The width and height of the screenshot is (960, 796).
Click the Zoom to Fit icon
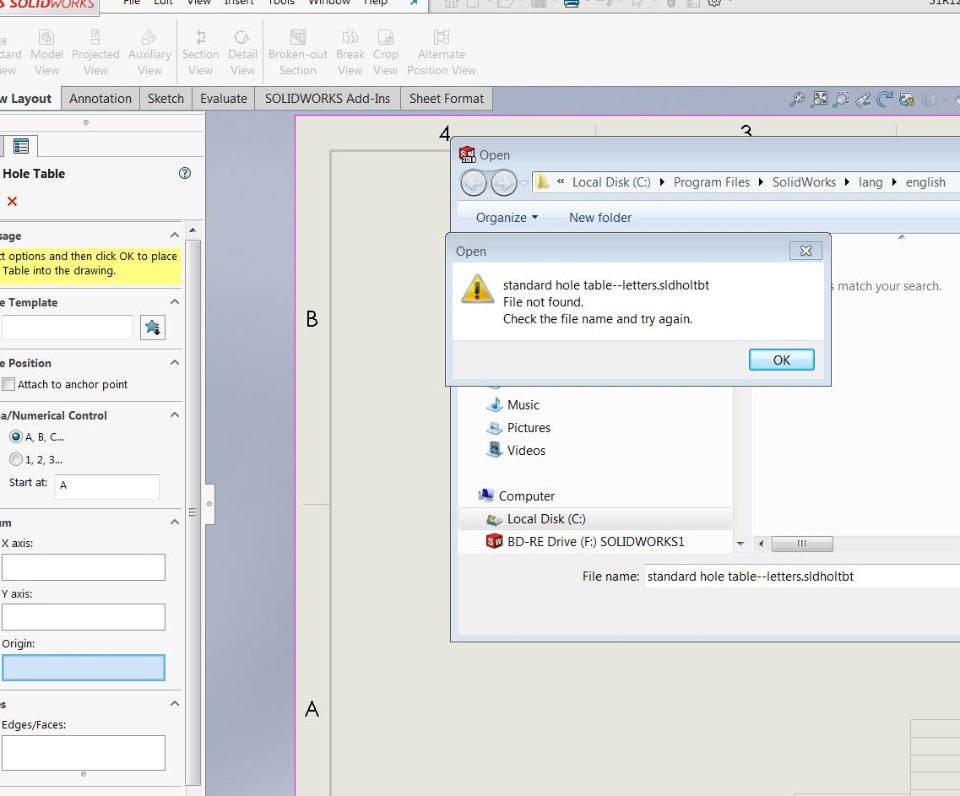[x=797, y=99]
